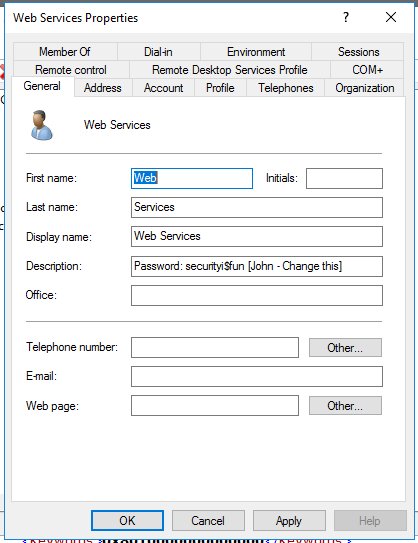Switch to the COM+ tab
418x543 pixels.
click(367, 70)
